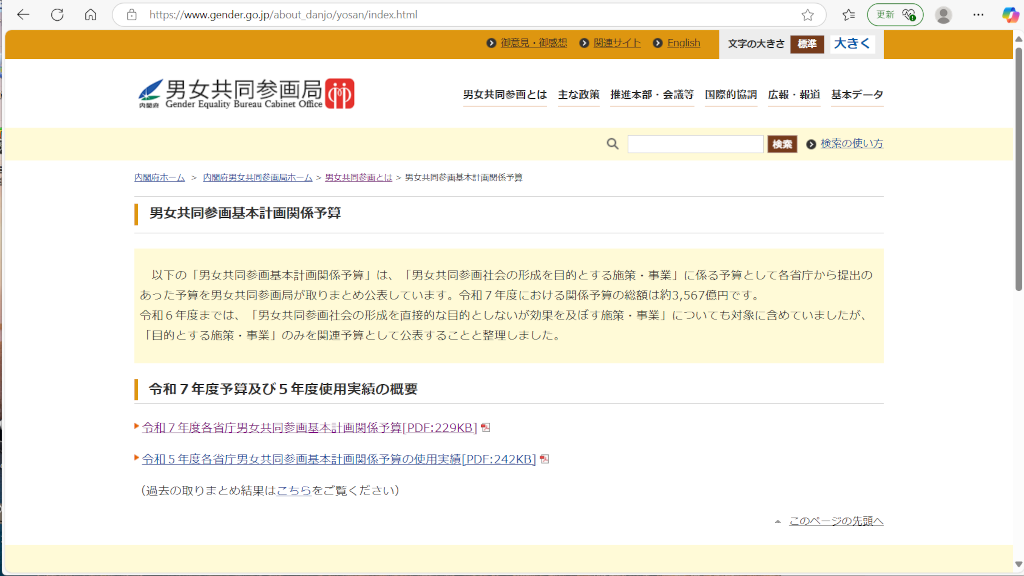Click the browser back arrow

point(23,15)
